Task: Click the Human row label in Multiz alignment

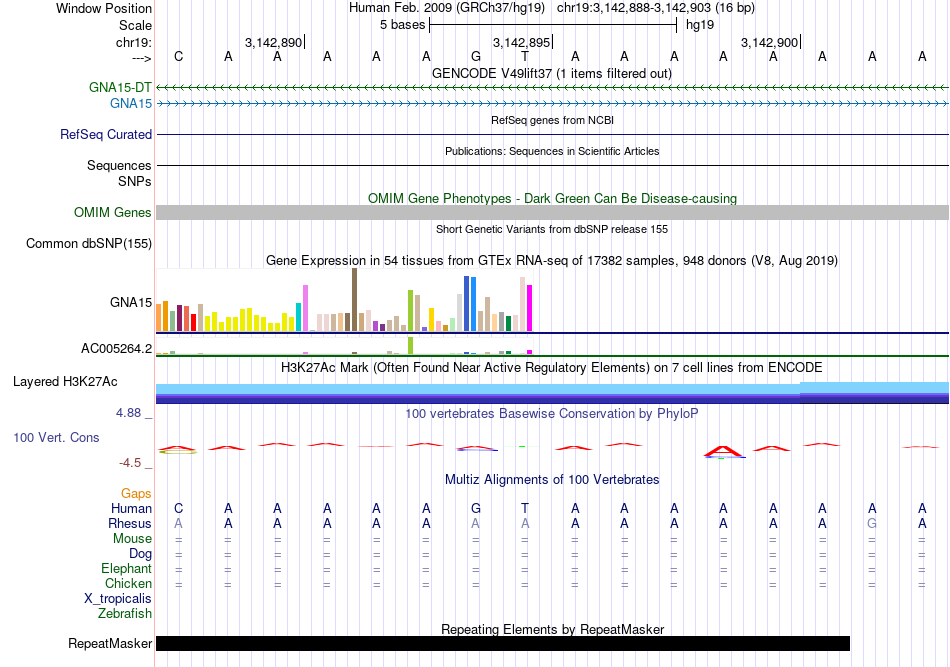Action: [x=131, y=508]
